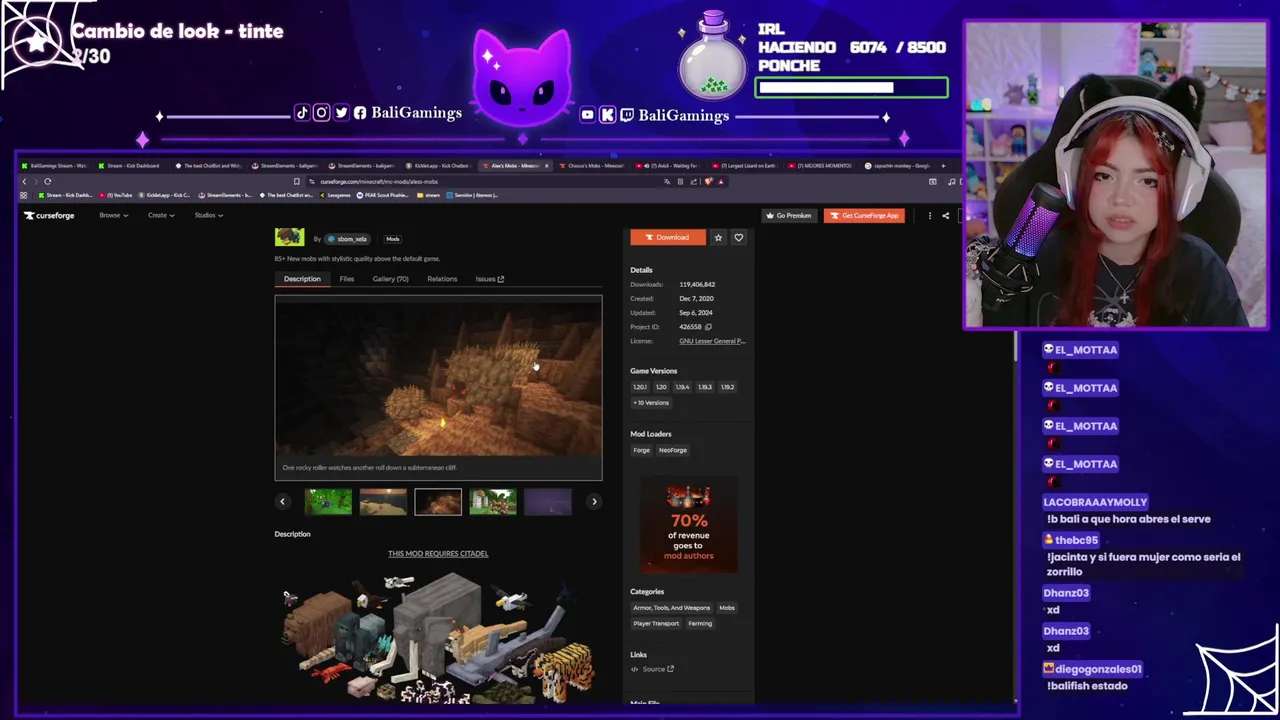Click the 1.20 game version tag
This screenshot has height=720, width=1280.
tap(661, 387)
